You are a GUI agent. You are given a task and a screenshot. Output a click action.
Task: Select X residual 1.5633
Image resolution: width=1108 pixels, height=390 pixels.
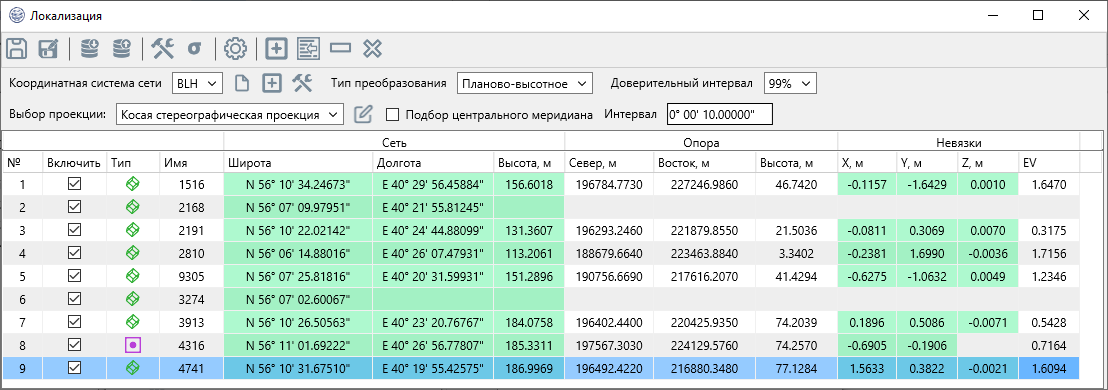867,368
